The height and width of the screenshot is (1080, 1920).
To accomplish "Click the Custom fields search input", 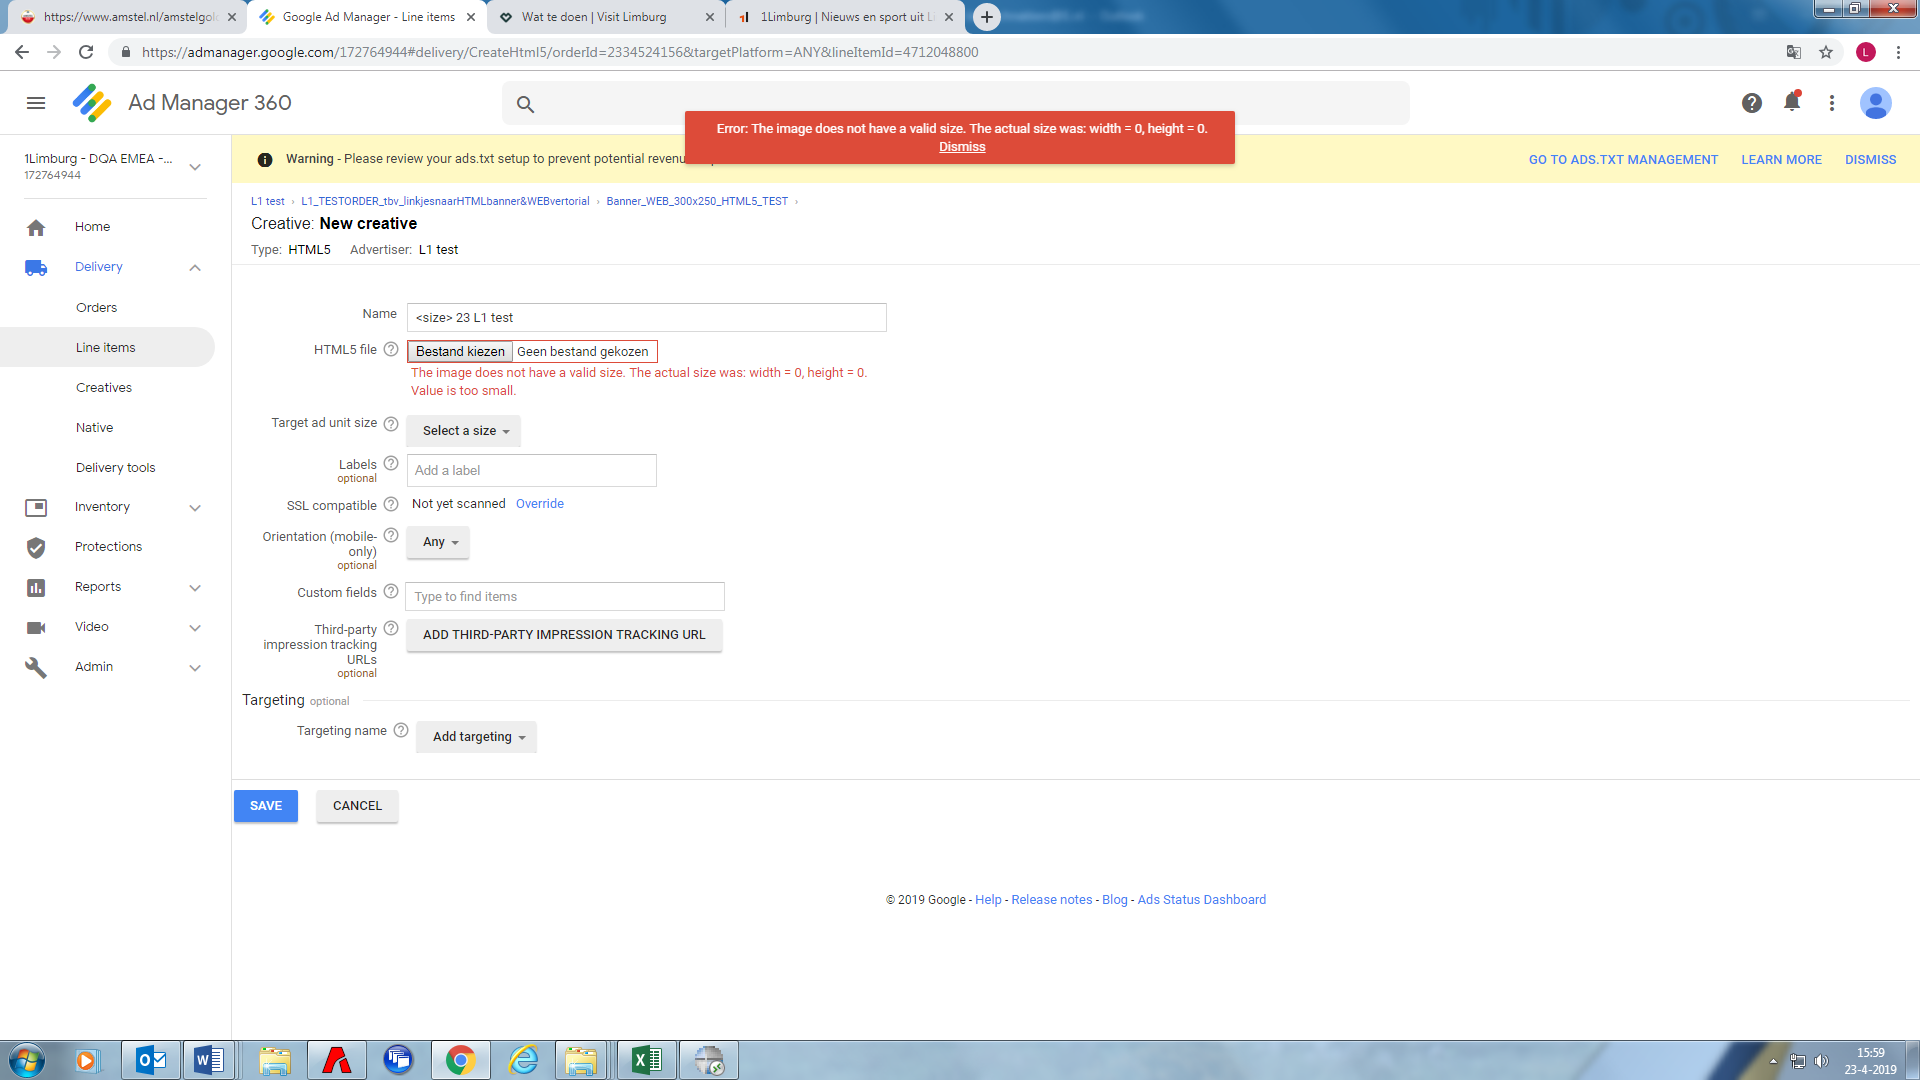I will pyautogui.click(x=565, y=597).
